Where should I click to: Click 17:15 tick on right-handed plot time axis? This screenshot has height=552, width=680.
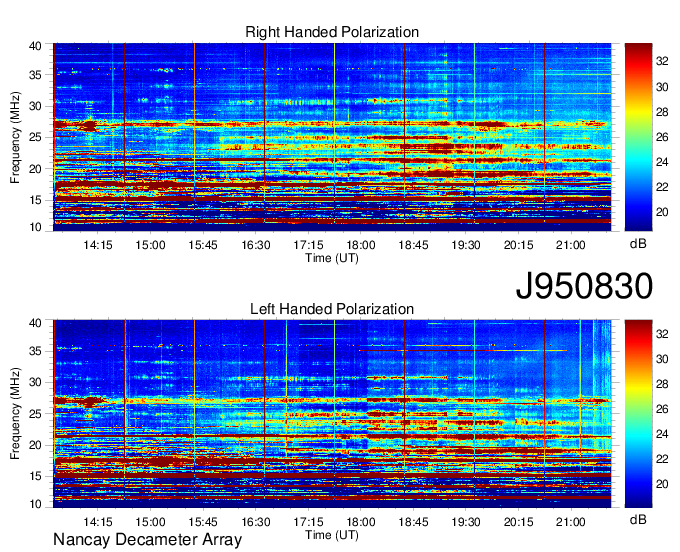pyautogui.click(x=308, y=245)
